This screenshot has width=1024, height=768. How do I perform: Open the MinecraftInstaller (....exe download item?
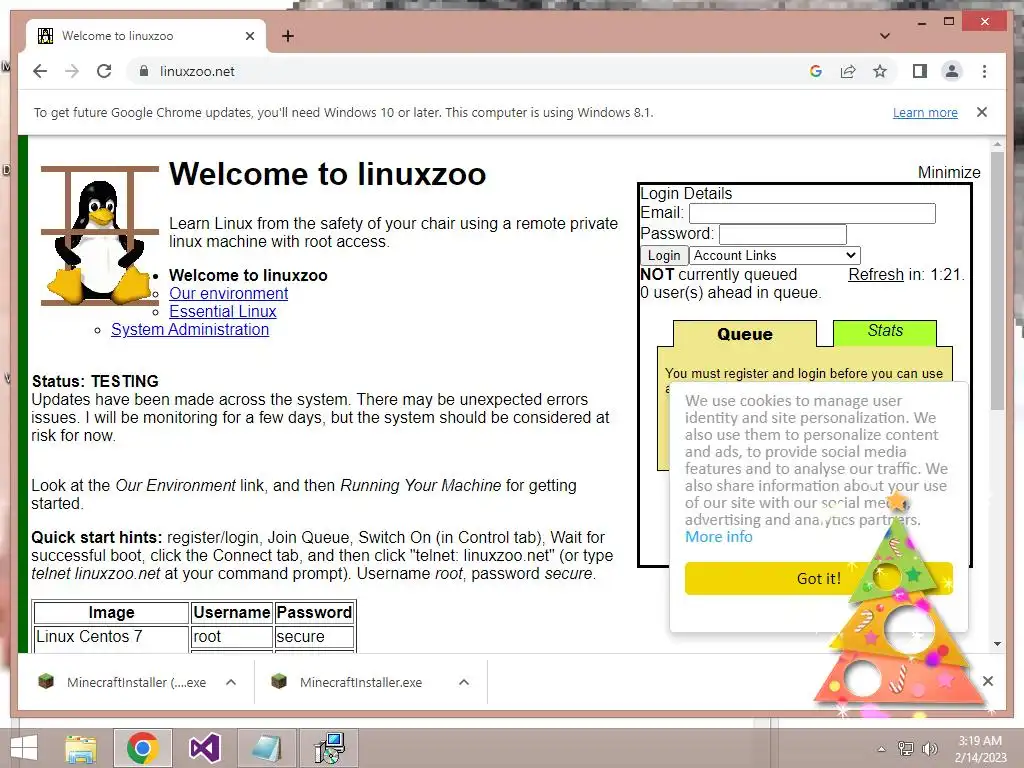point(122,682)
